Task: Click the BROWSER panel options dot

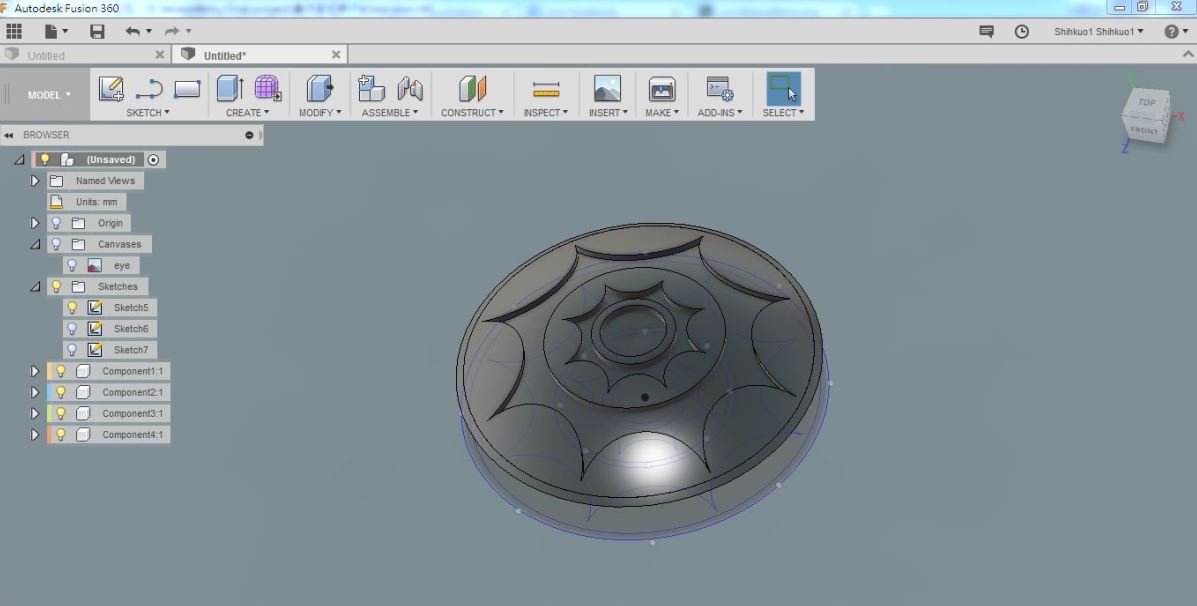Action: 249,135
